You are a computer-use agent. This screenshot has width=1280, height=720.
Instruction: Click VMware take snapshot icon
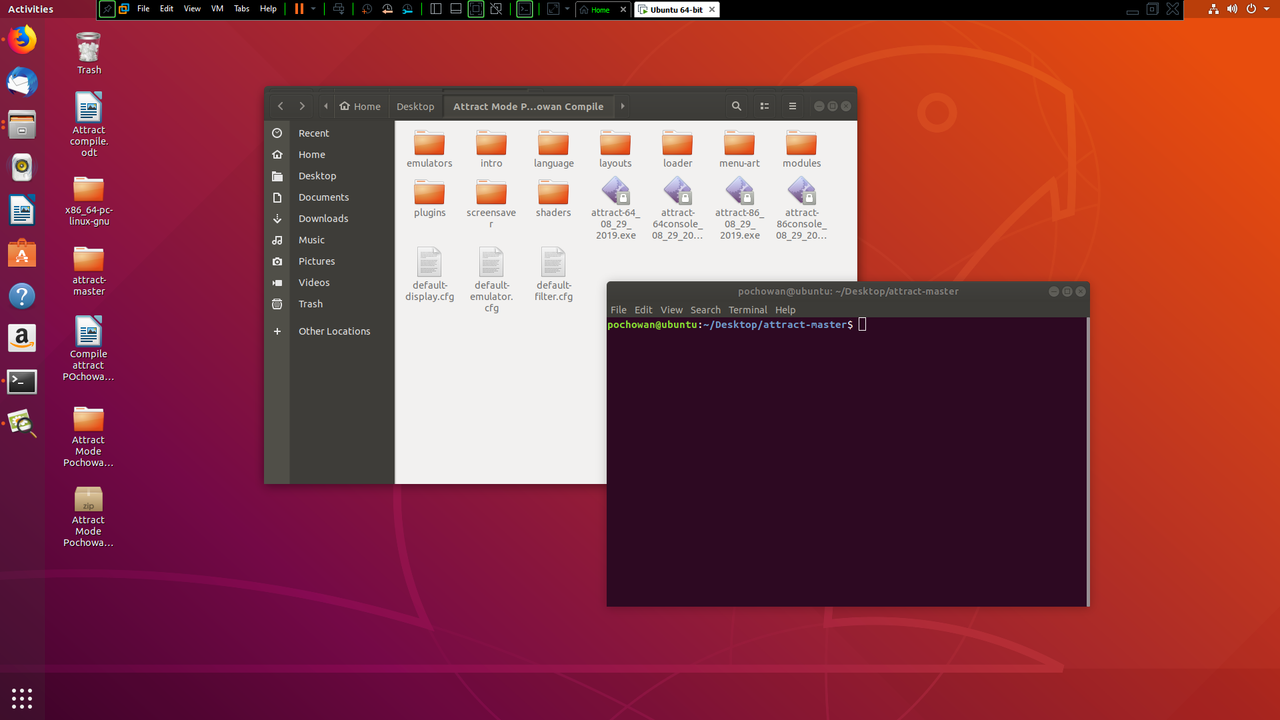[367, 9]
